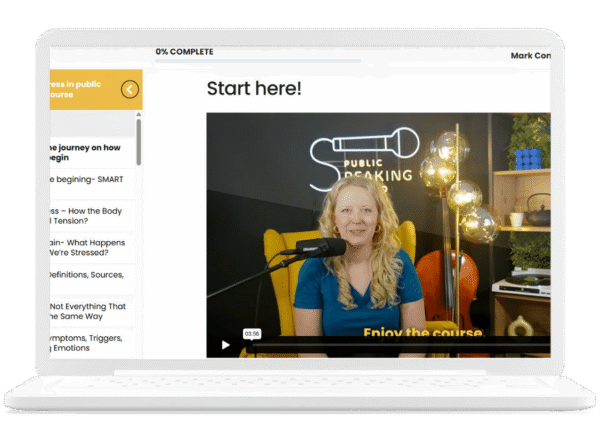Open lesson 'How the Body ... Tension?'
This screenshot has width=600, height=429.
92,216
